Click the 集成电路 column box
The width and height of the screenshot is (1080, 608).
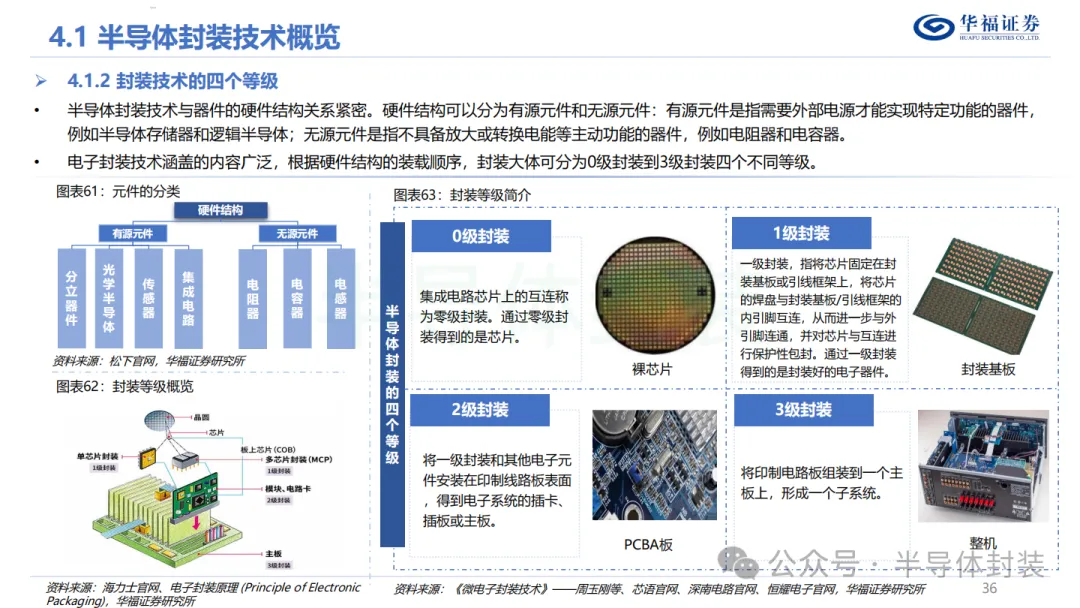point(188,298)
